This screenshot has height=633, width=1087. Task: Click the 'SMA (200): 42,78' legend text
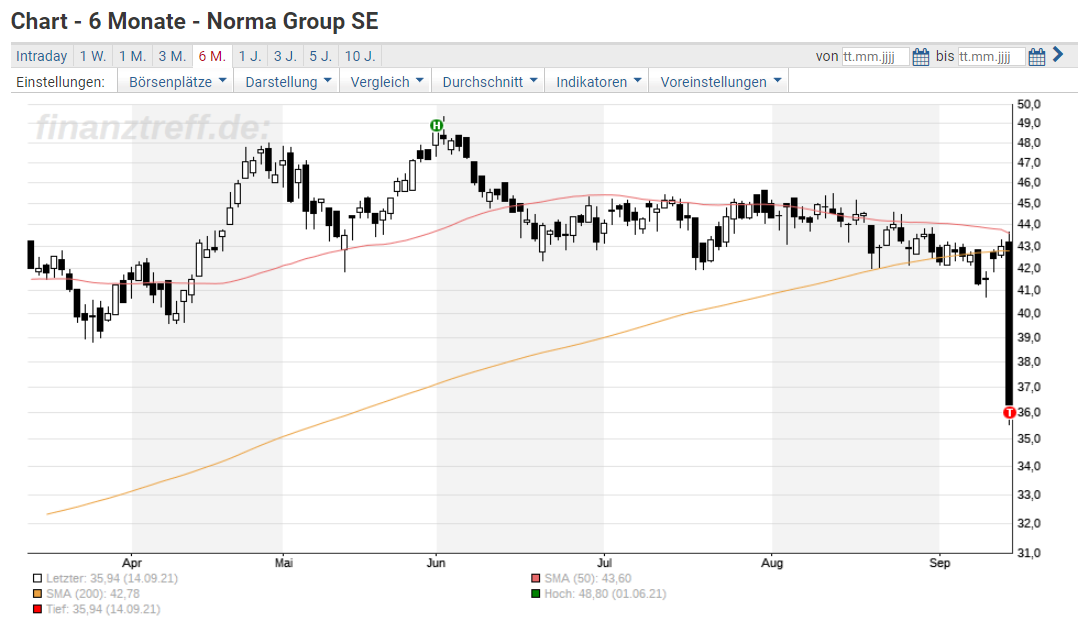click(x=93, y=593)
